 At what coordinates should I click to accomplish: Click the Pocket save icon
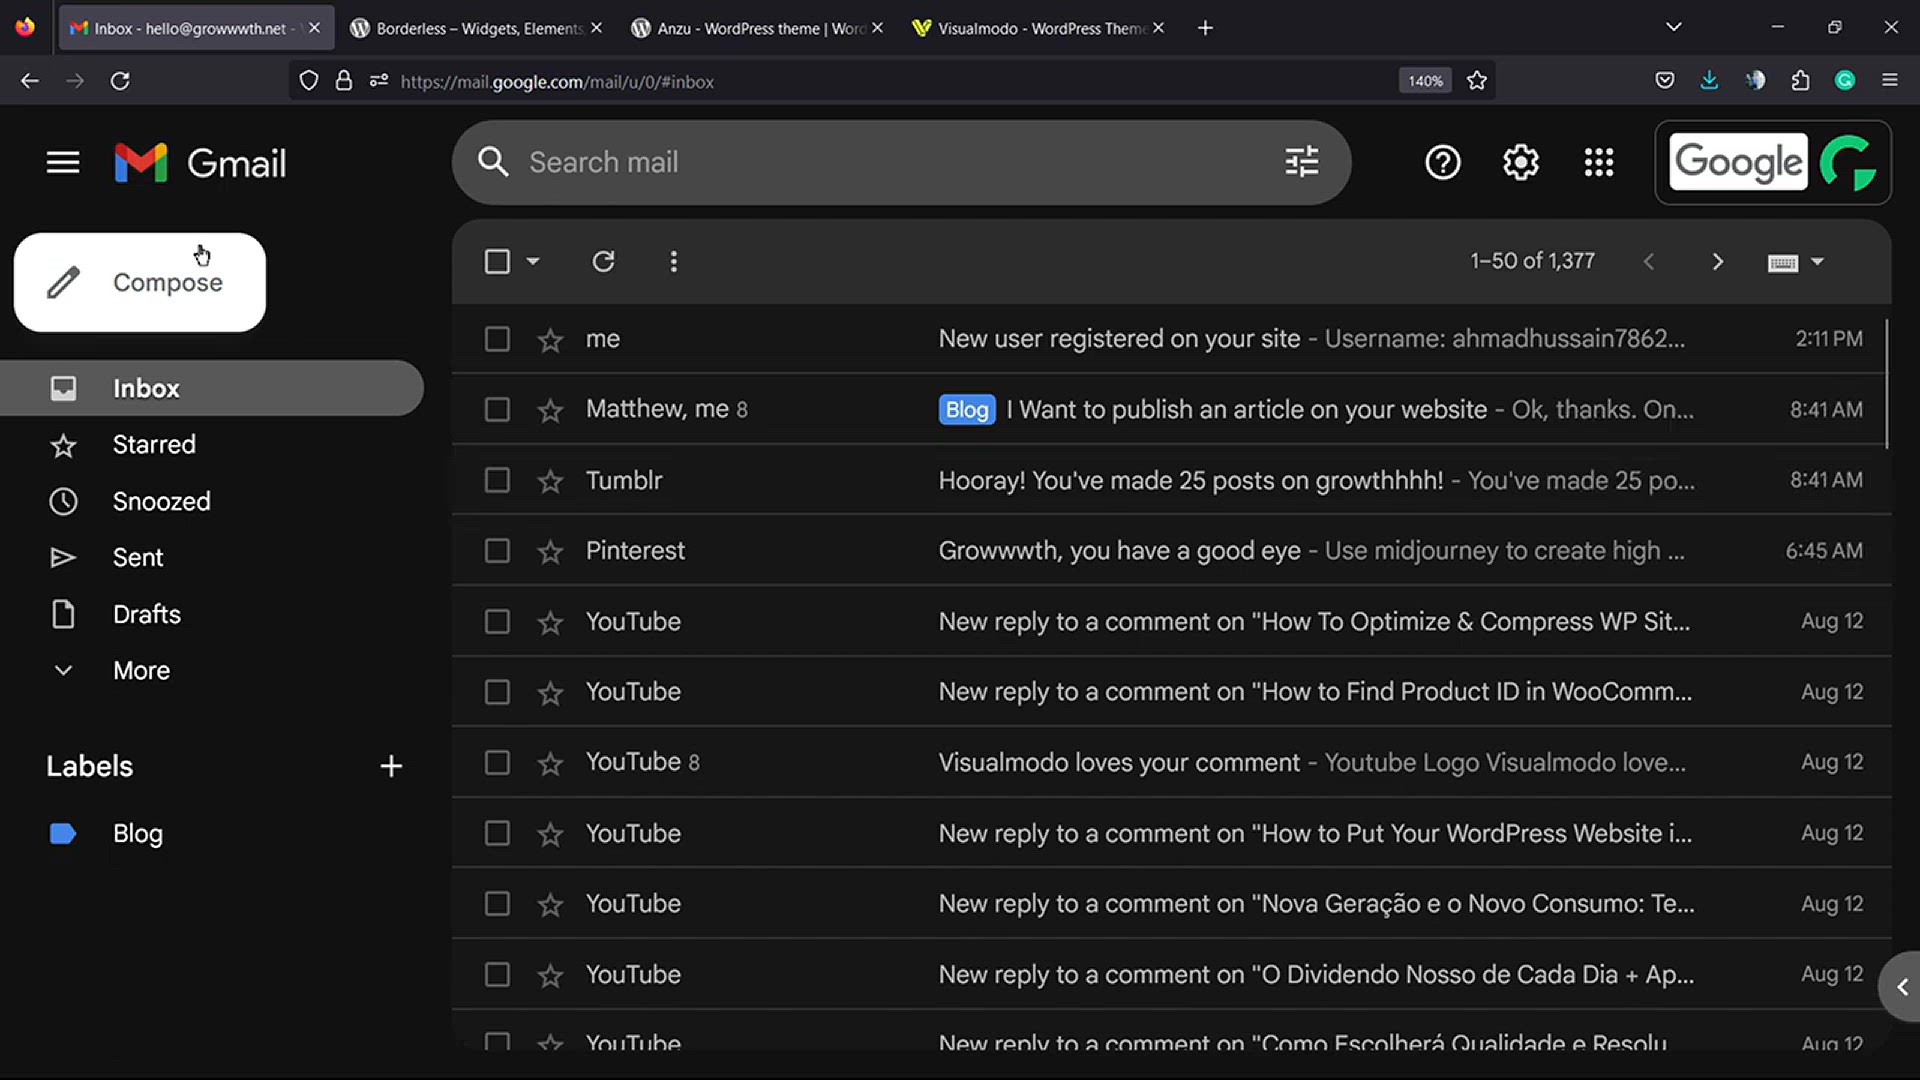1664,81
